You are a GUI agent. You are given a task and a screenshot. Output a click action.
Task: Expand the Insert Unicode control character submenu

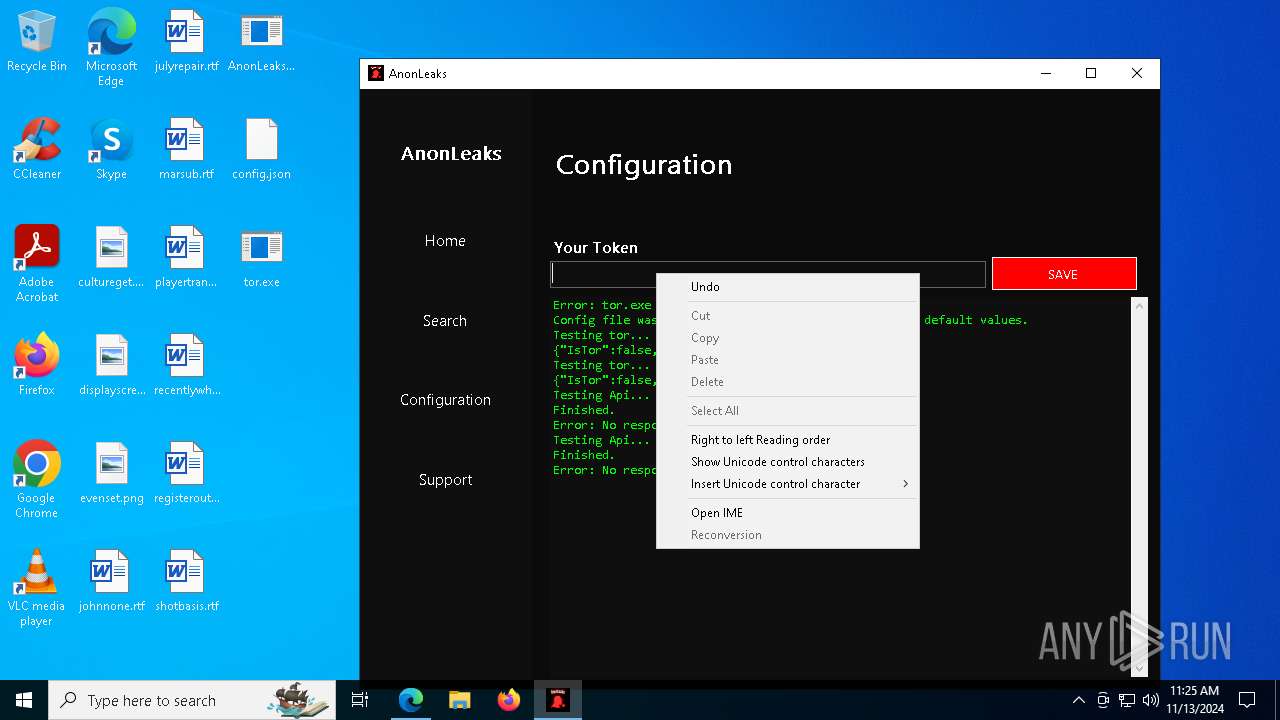(788, 484)
